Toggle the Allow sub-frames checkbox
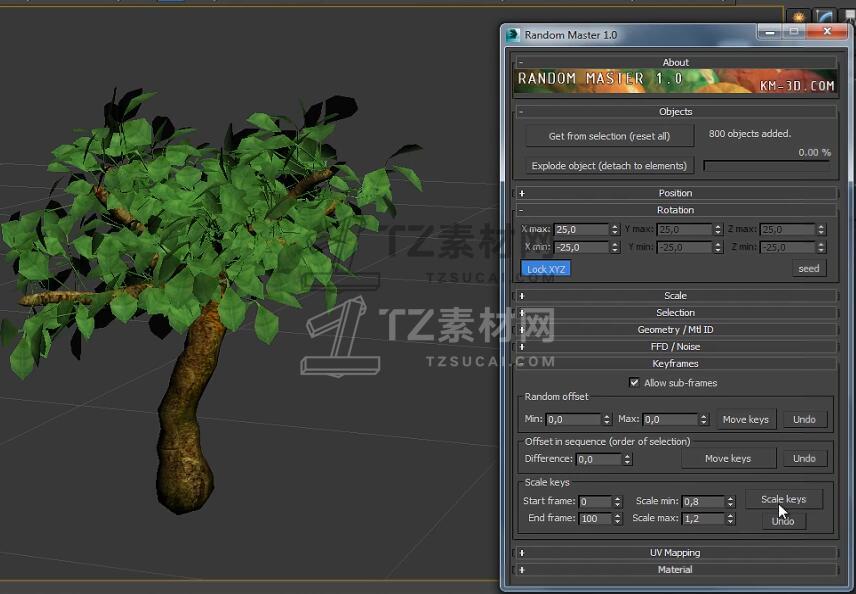 [634, 383]
